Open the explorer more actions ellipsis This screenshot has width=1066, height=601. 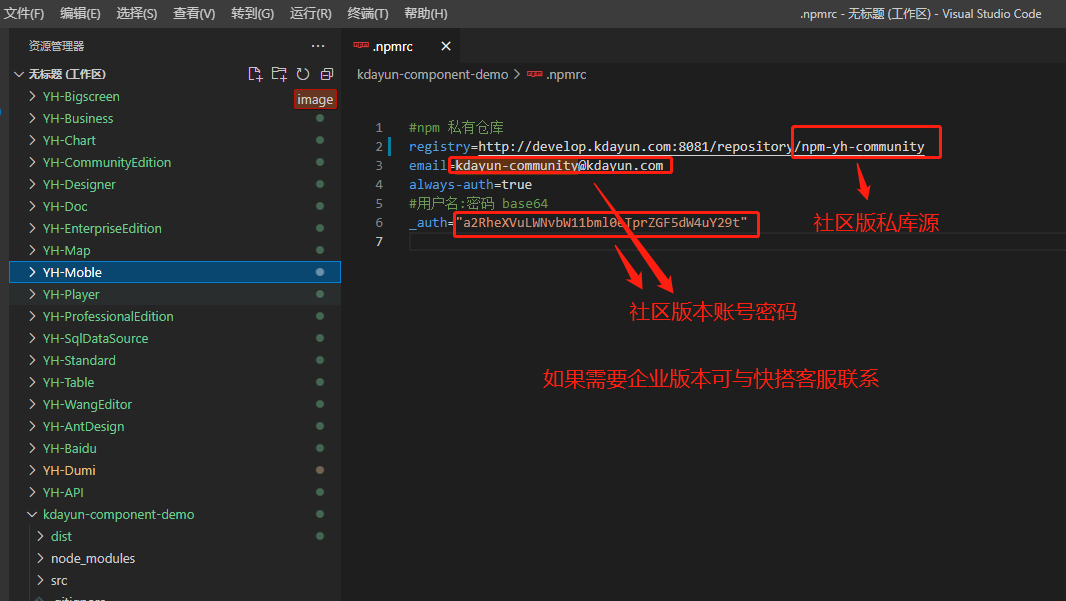click(318, 46)
